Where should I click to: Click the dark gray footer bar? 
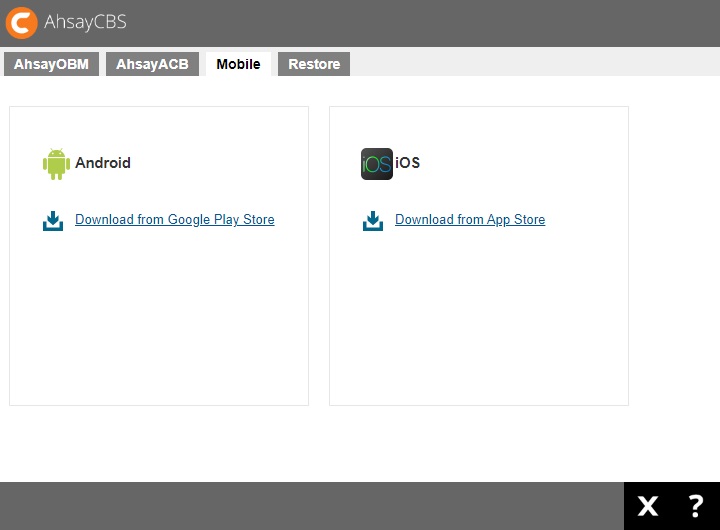tap(300, 506)
